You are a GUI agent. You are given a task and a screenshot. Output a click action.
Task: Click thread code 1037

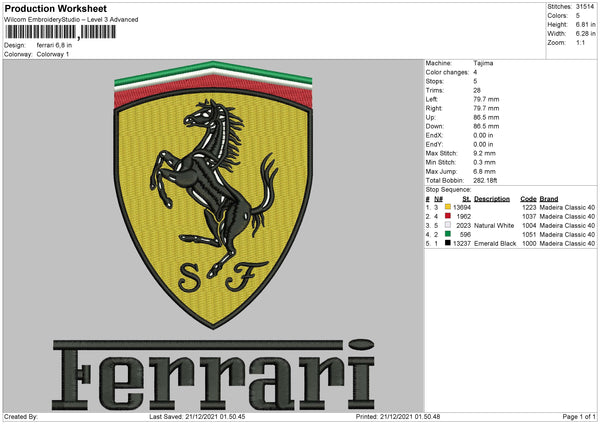pyautogui.click(x=529, y=217)
